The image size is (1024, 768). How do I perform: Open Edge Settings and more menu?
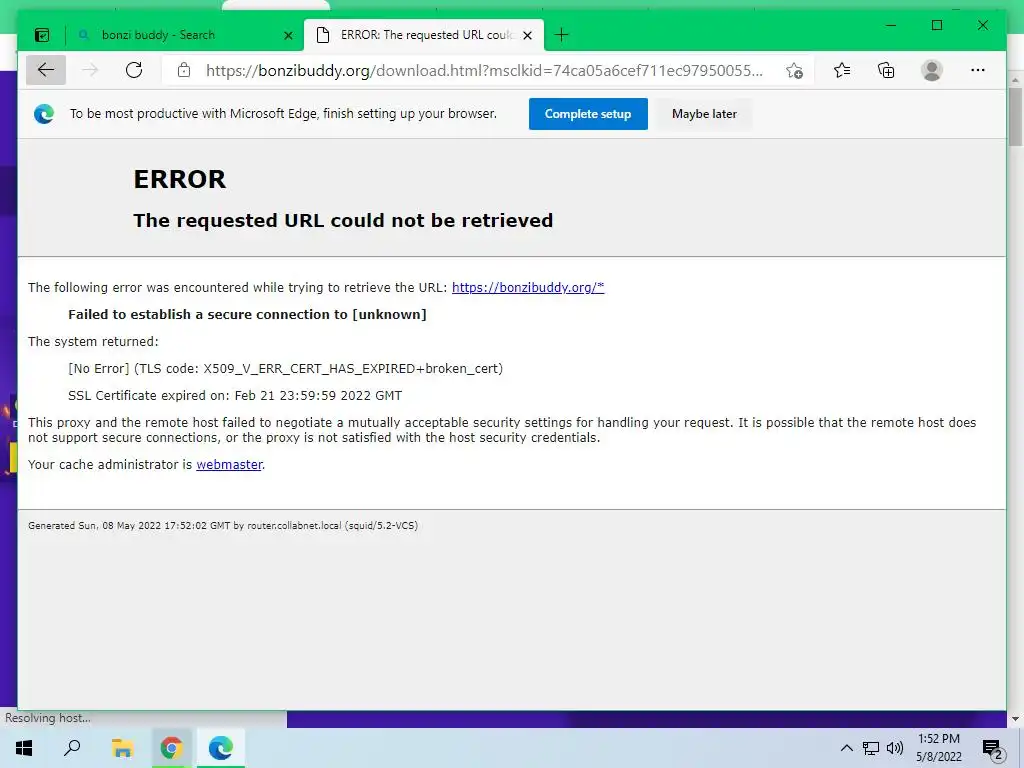(978, 70)
